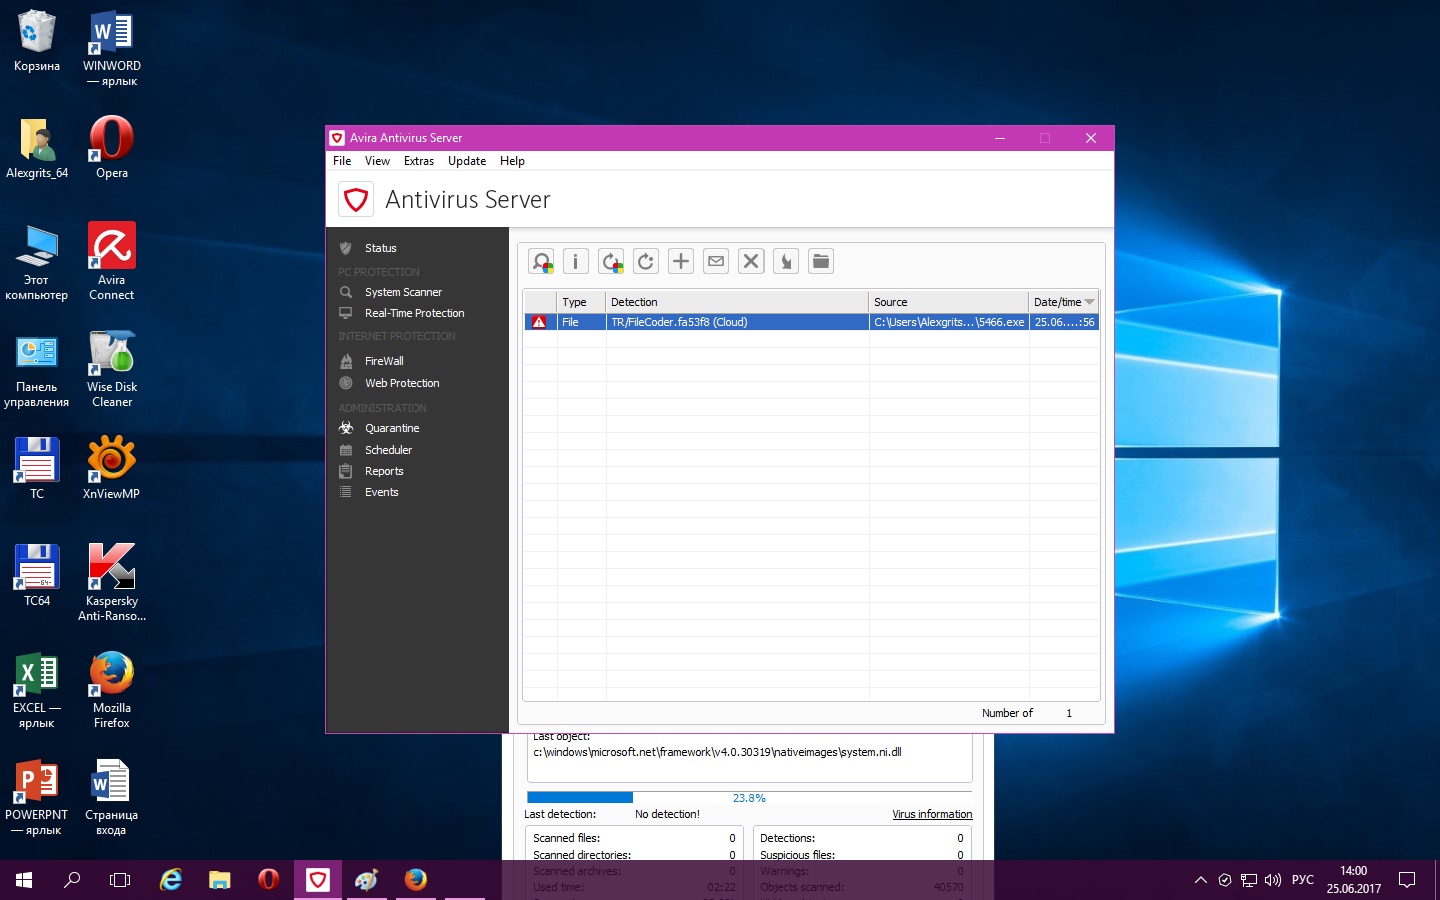Open properties with the info icon
Viewport: 1440px width, 900px height.
point(576,262)
